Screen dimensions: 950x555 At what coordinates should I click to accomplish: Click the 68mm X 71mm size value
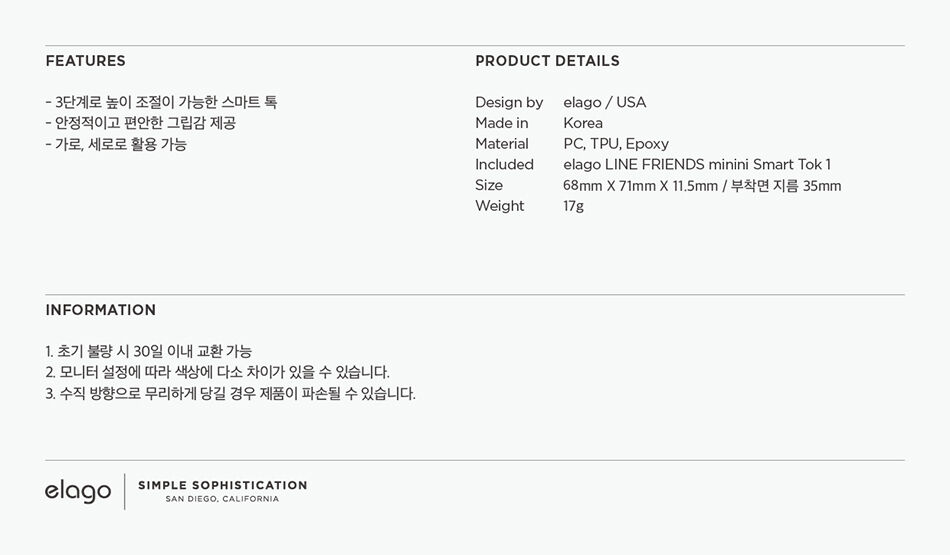tap(702, 185)
